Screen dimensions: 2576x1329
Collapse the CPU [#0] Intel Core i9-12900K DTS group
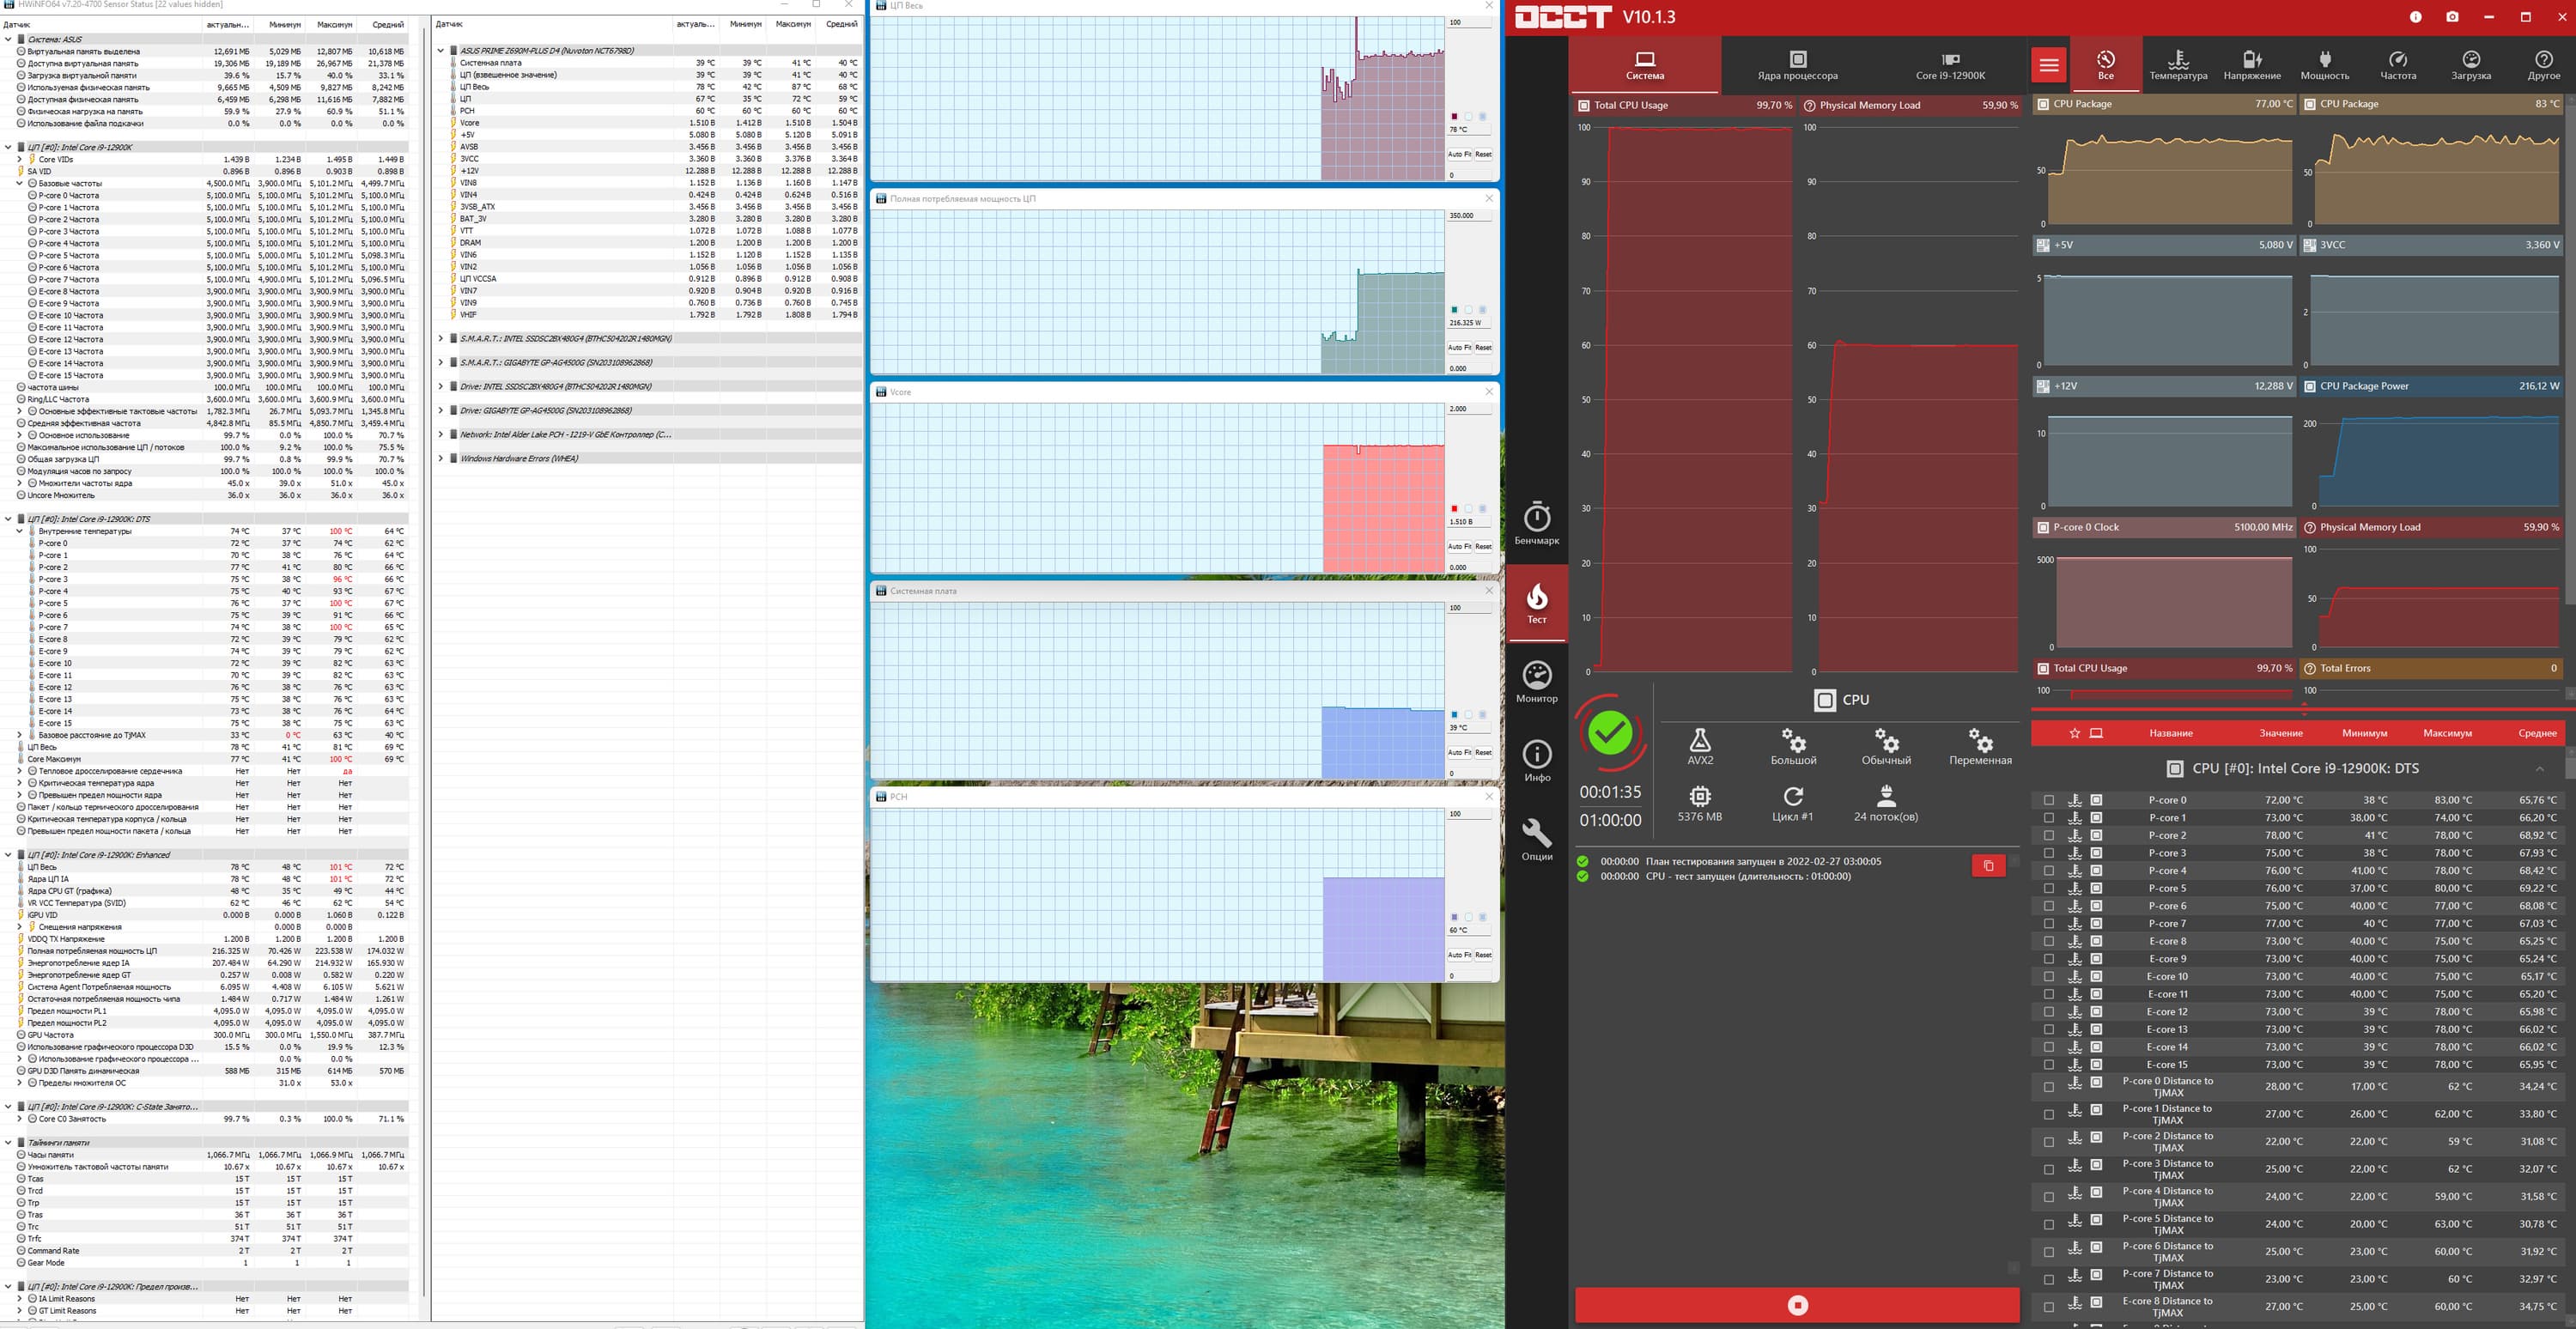pos(2540,768)
